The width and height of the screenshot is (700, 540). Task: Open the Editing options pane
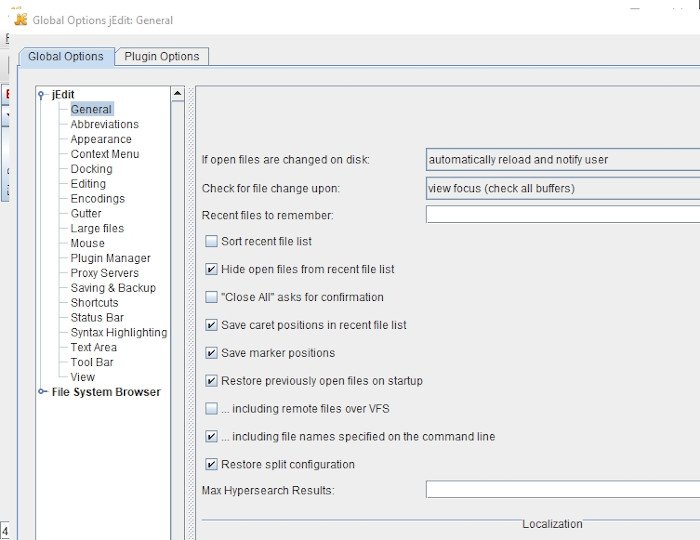[x=88, y=184]
